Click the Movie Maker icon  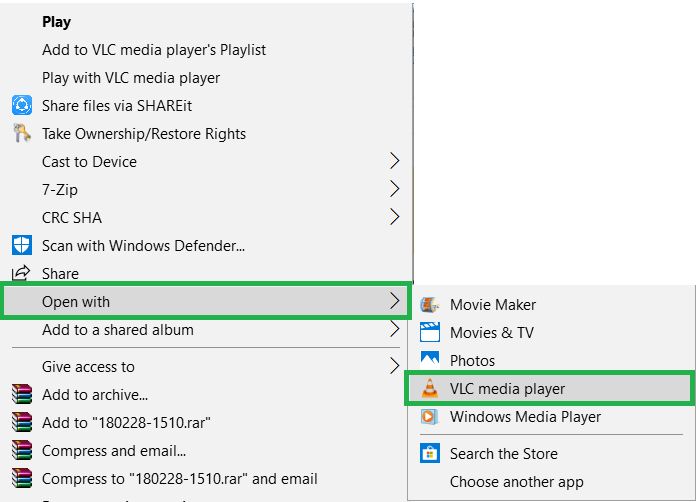click(x=430, y=305)
